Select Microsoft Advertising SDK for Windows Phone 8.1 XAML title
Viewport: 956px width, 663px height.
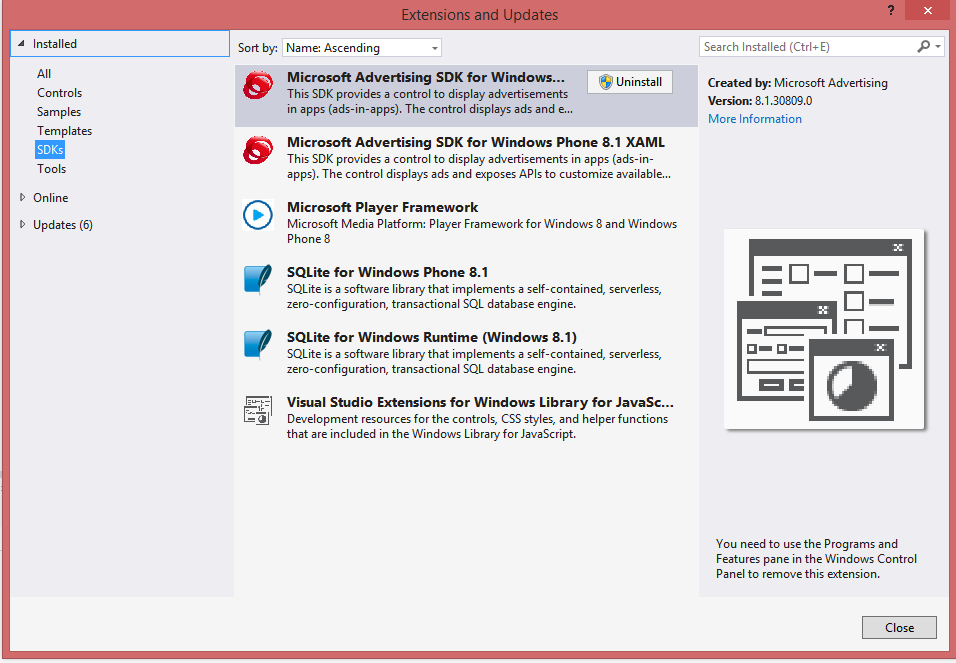click(x=476, y=143)
